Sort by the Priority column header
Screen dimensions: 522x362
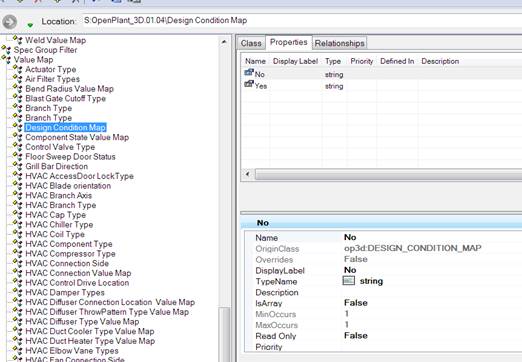pos(361,61)
